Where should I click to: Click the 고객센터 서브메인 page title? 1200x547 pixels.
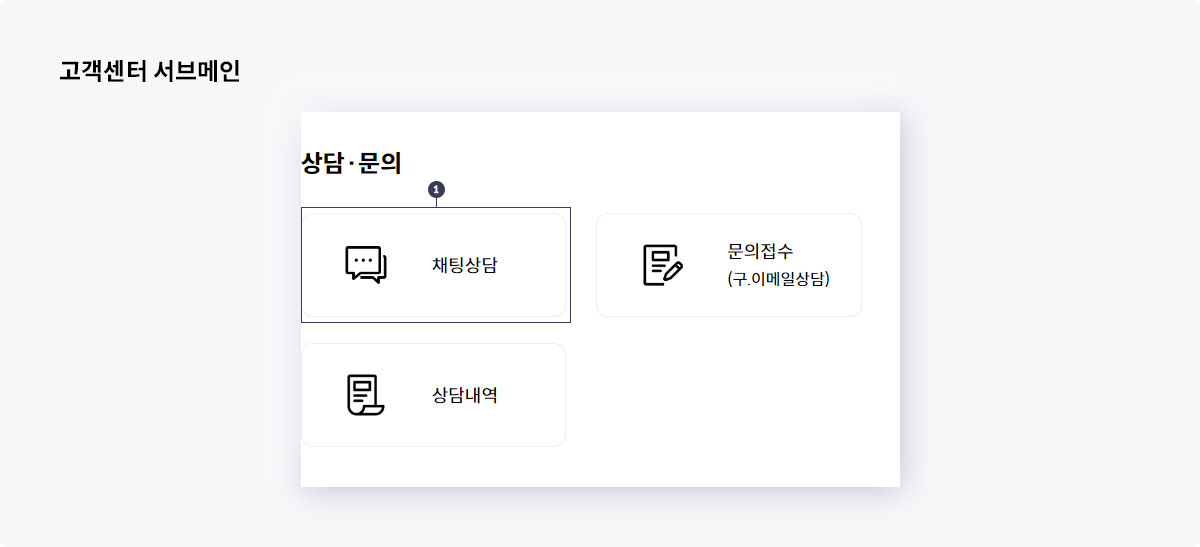[150, 72]
